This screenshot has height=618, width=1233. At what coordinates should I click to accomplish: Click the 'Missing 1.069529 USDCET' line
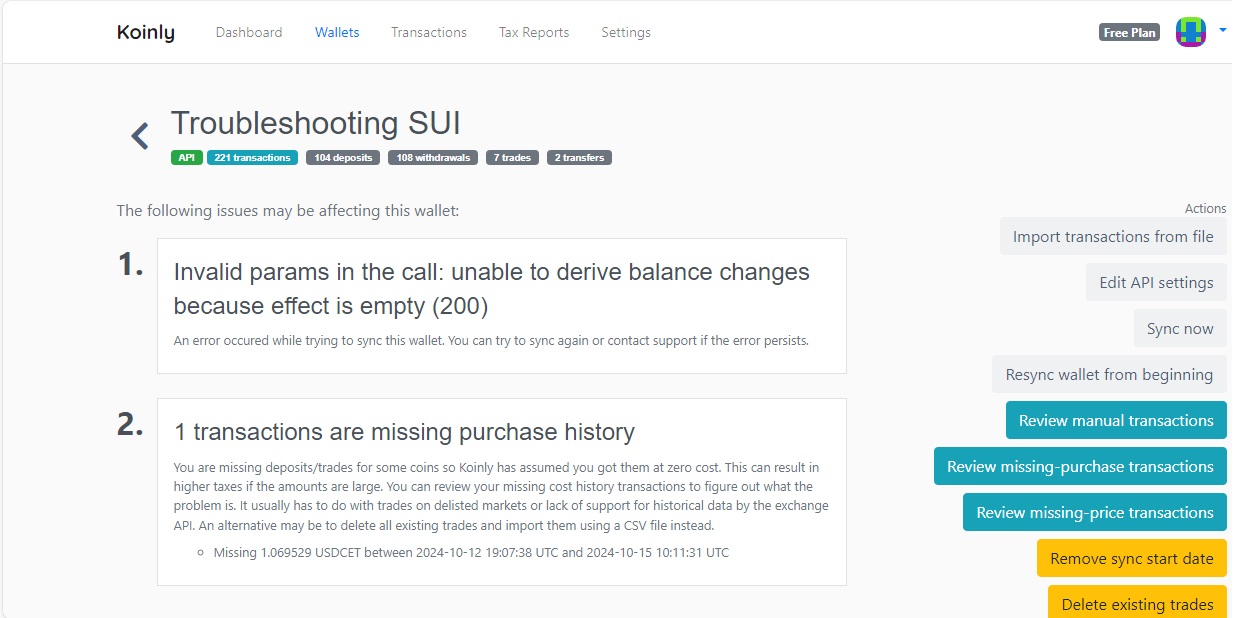[x=471, y=552]
